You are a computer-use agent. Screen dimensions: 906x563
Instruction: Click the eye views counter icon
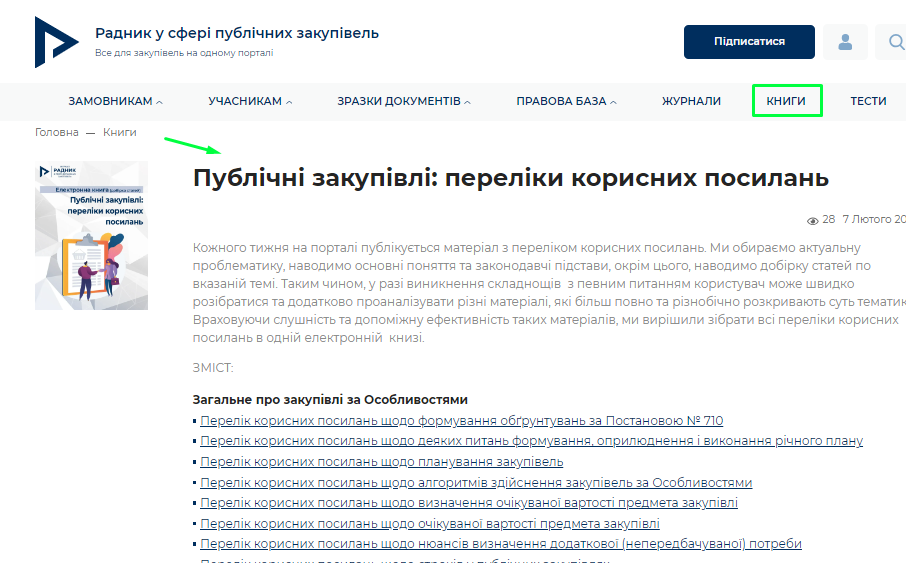pos(813,219)
